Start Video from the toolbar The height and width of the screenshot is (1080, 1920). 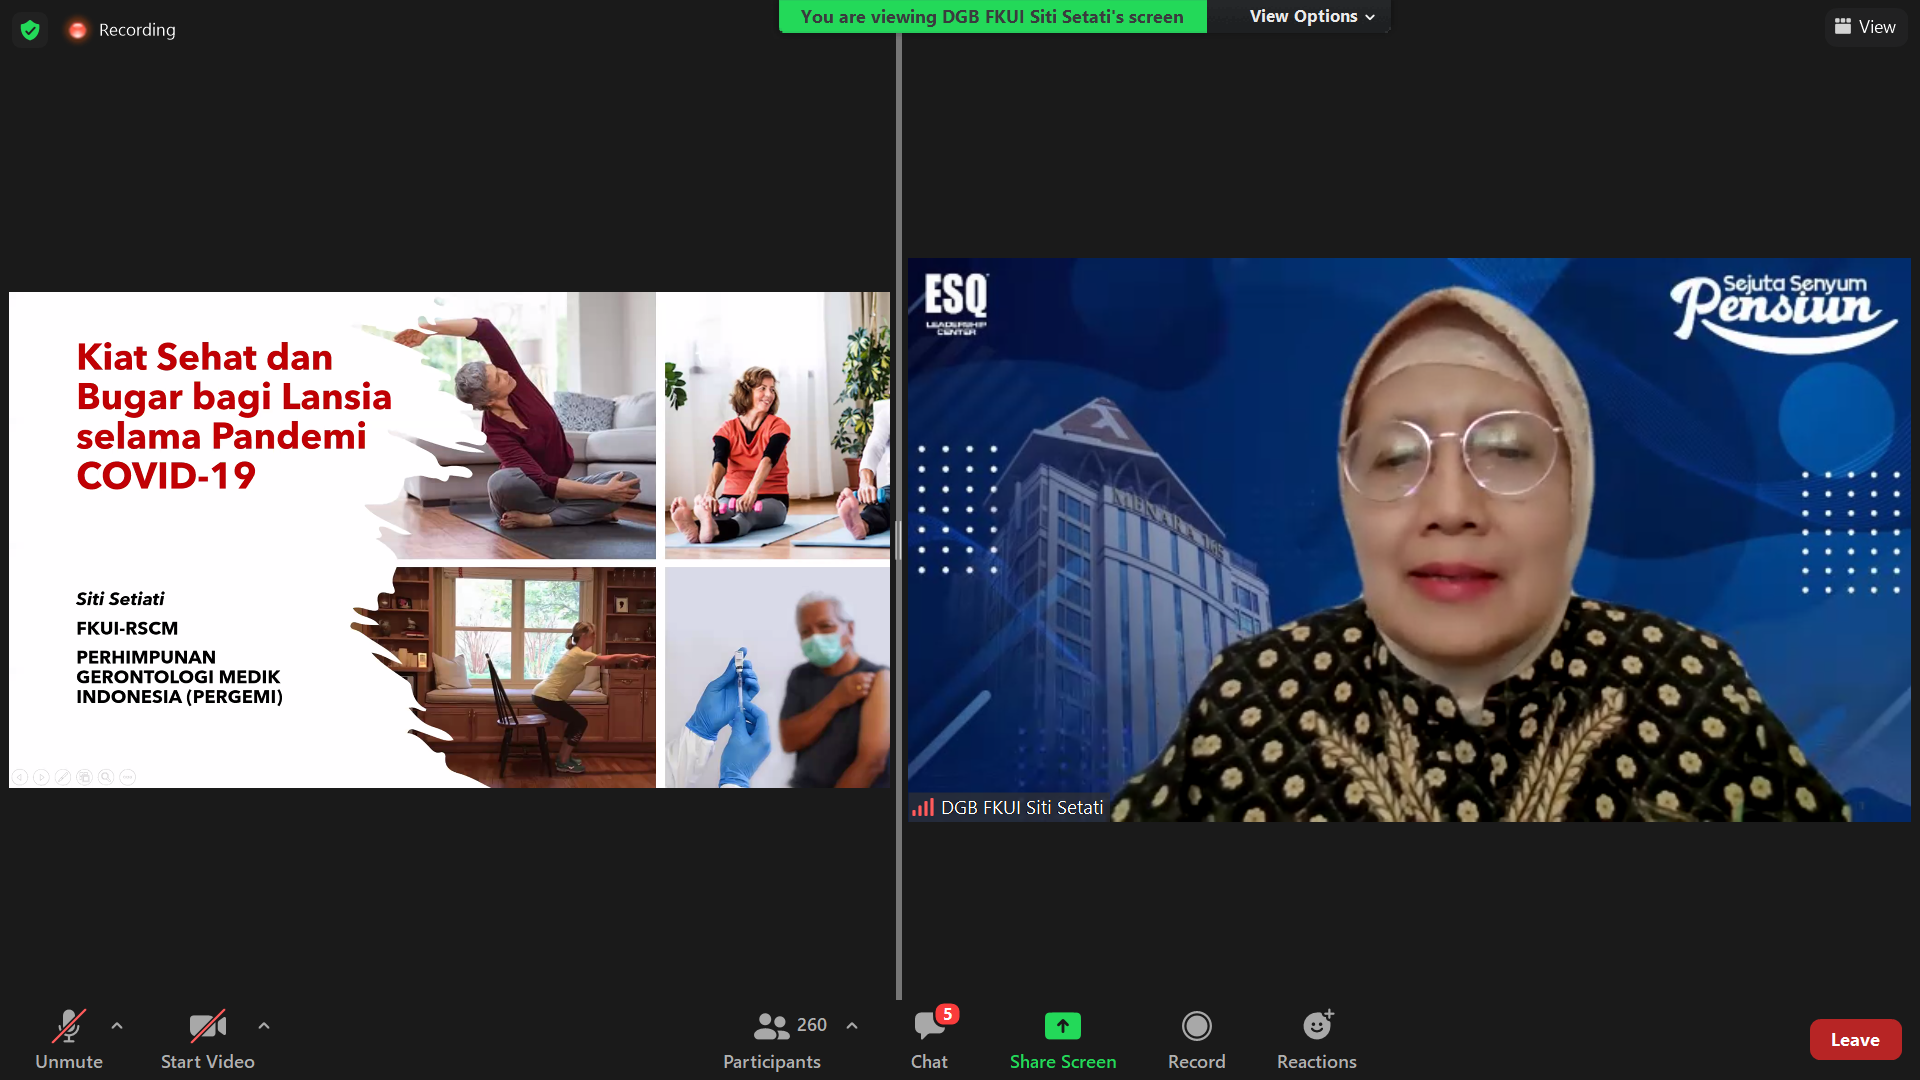pos(207,1039)
